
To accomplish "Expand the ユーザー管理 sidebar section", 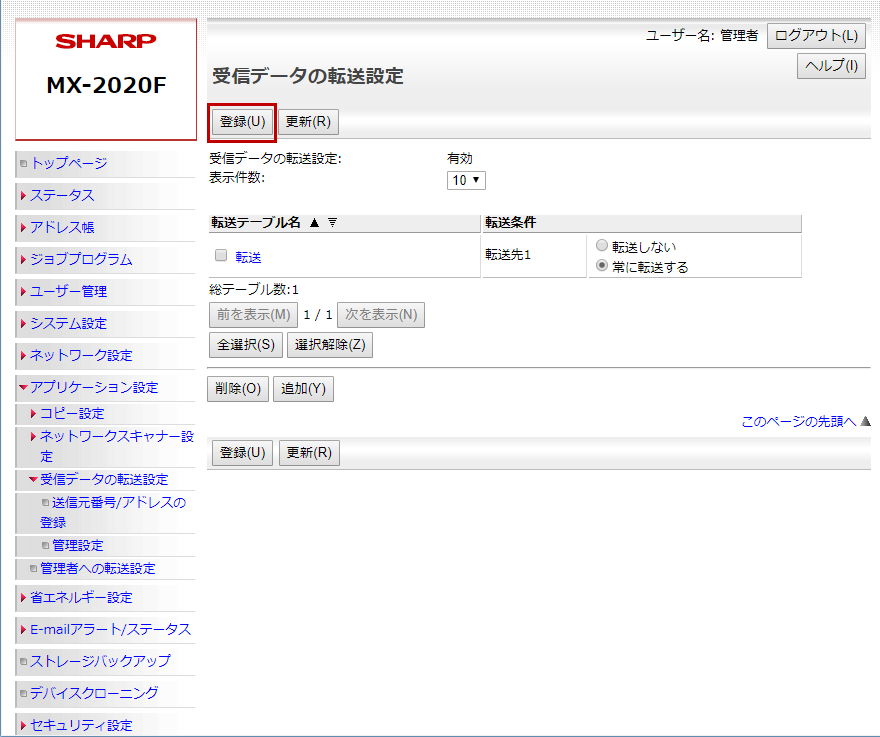I will 68,291.
